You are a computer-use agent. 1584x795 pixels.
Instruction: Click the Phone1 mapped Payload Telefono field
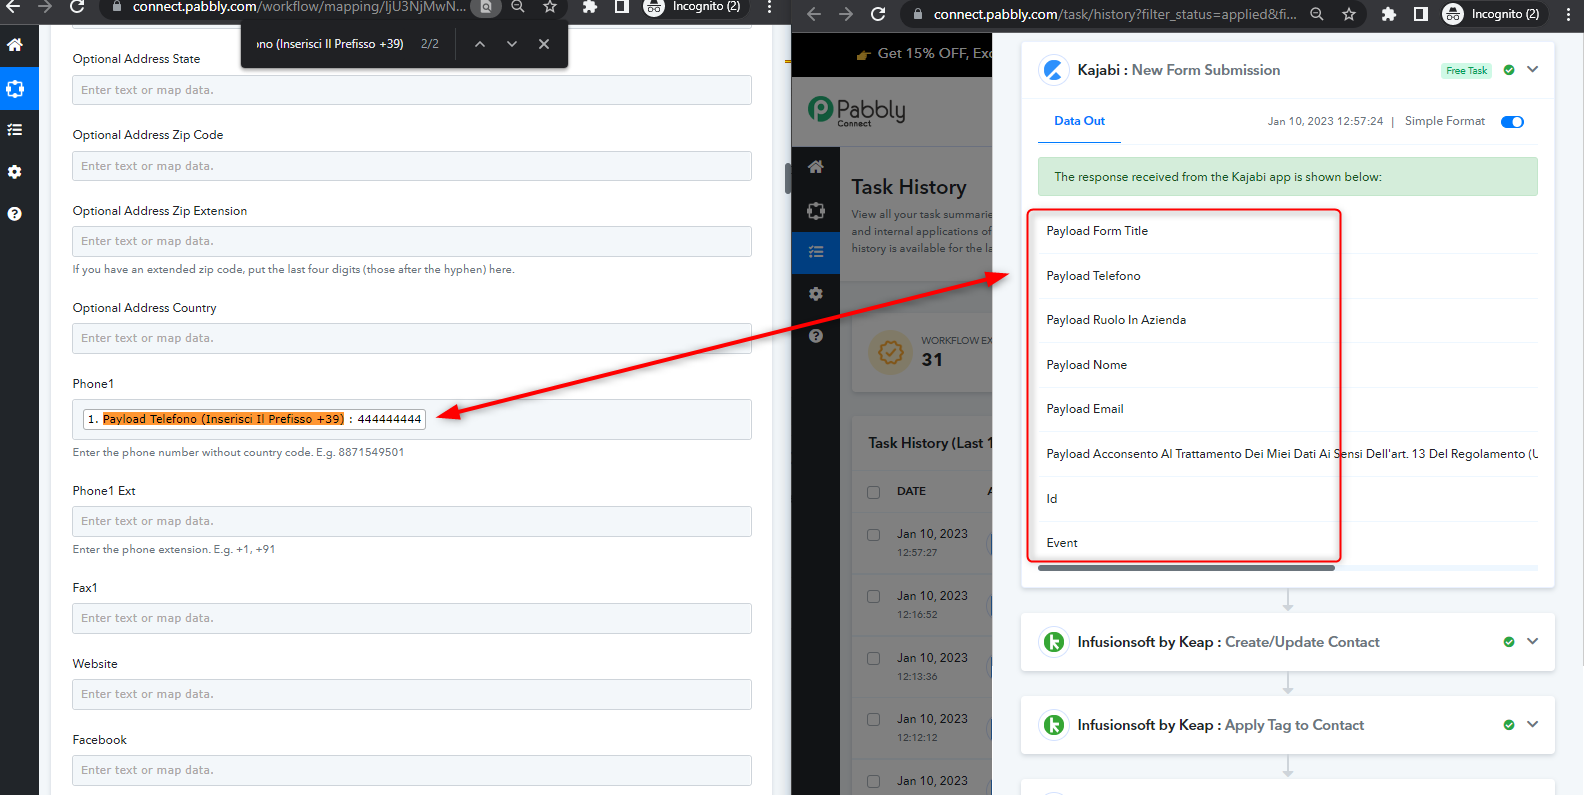pos(412,419)
